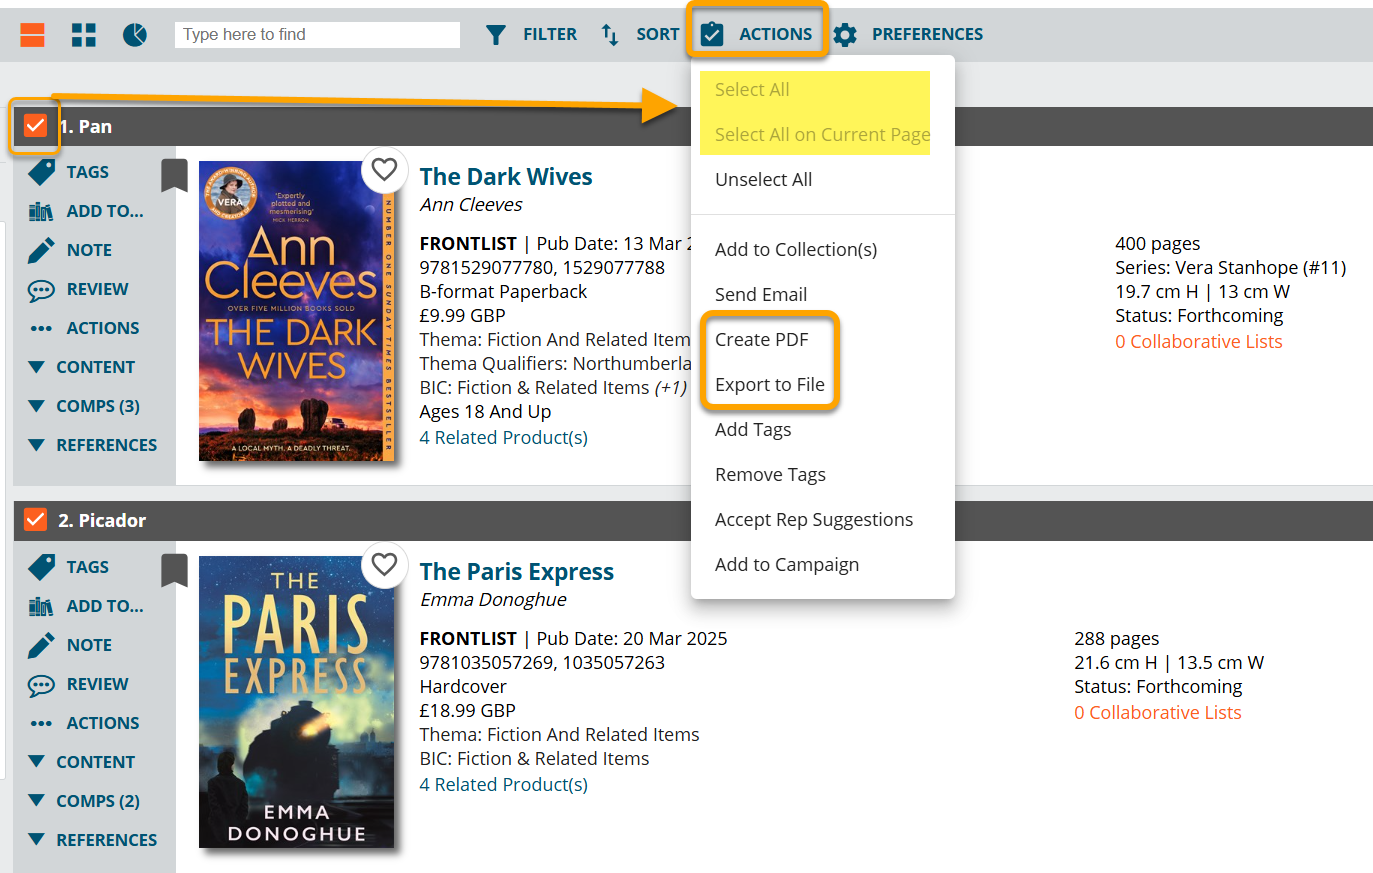The height and width of the screenshot is (873, 1373).
Task: Expand CONTENT section for The Paris Express
Action: coord(81,762)
